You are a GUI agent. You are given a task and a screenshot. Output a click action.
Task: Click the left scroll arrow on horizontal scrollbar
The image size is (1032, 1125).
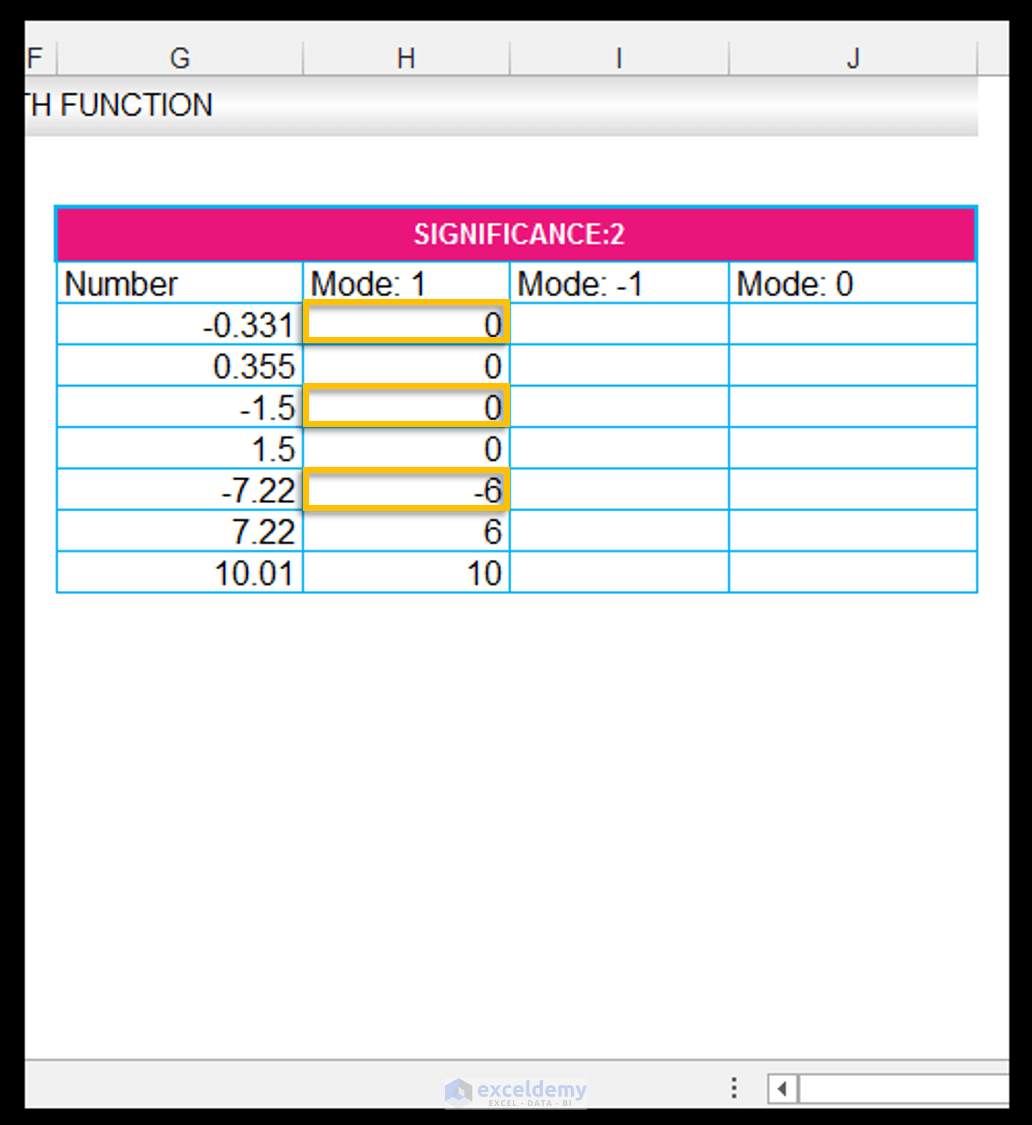(781, 1089)
